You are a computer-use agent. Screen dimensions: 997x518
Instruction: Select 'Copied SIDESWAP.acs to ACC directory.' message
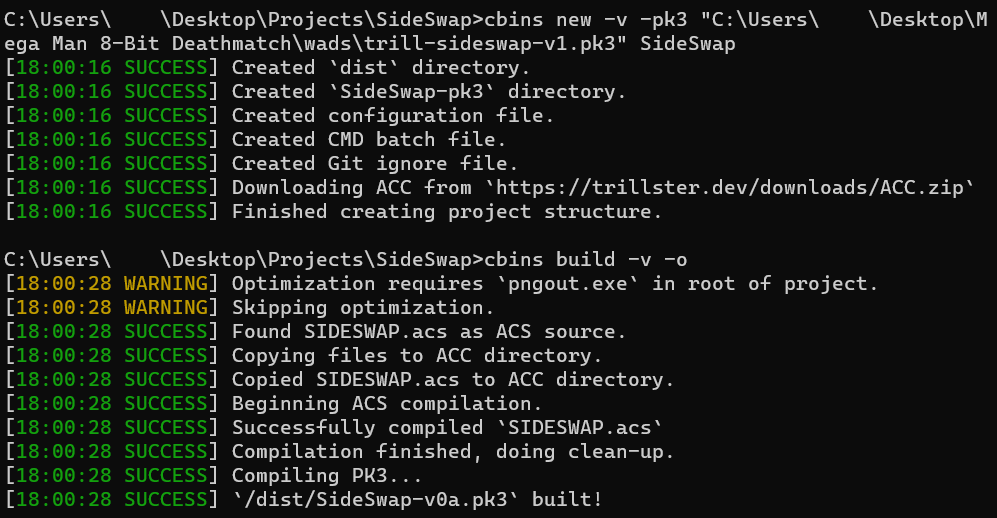click(453, 380)
